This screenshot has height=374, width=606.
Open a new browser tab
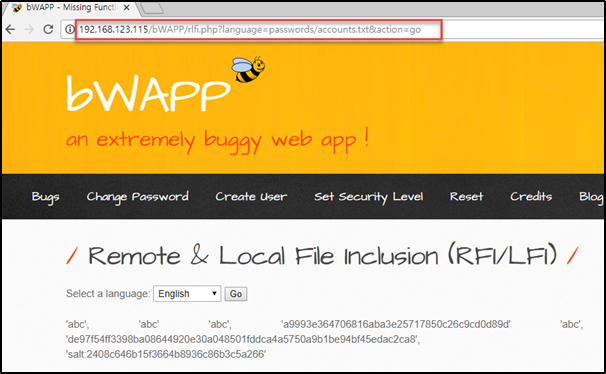tap(152, 8)
